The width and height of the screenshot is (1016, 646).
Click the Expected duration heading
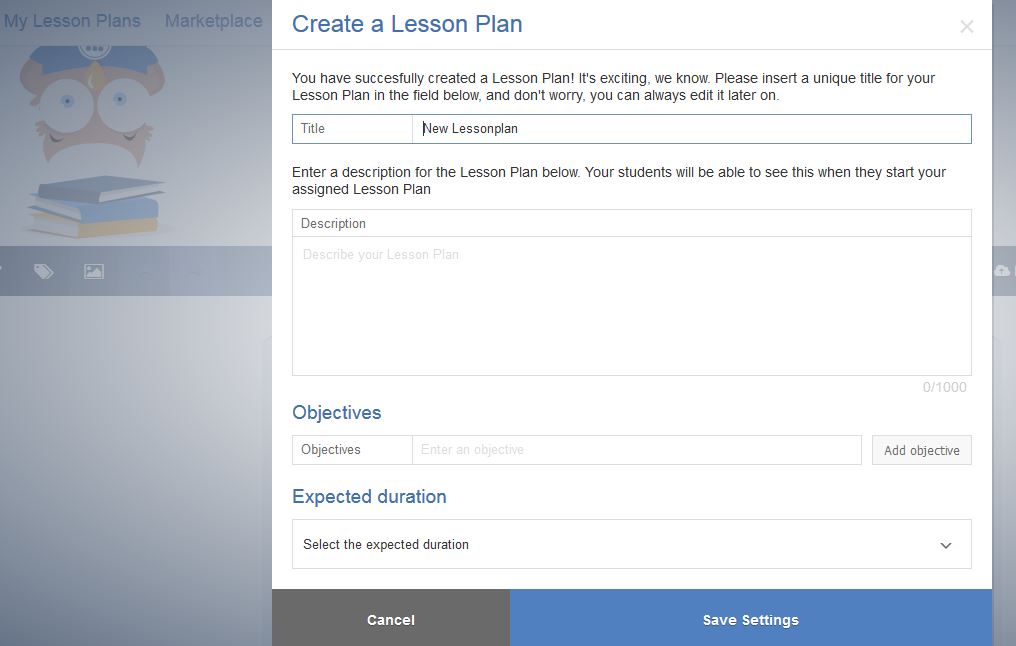point(369,497)
